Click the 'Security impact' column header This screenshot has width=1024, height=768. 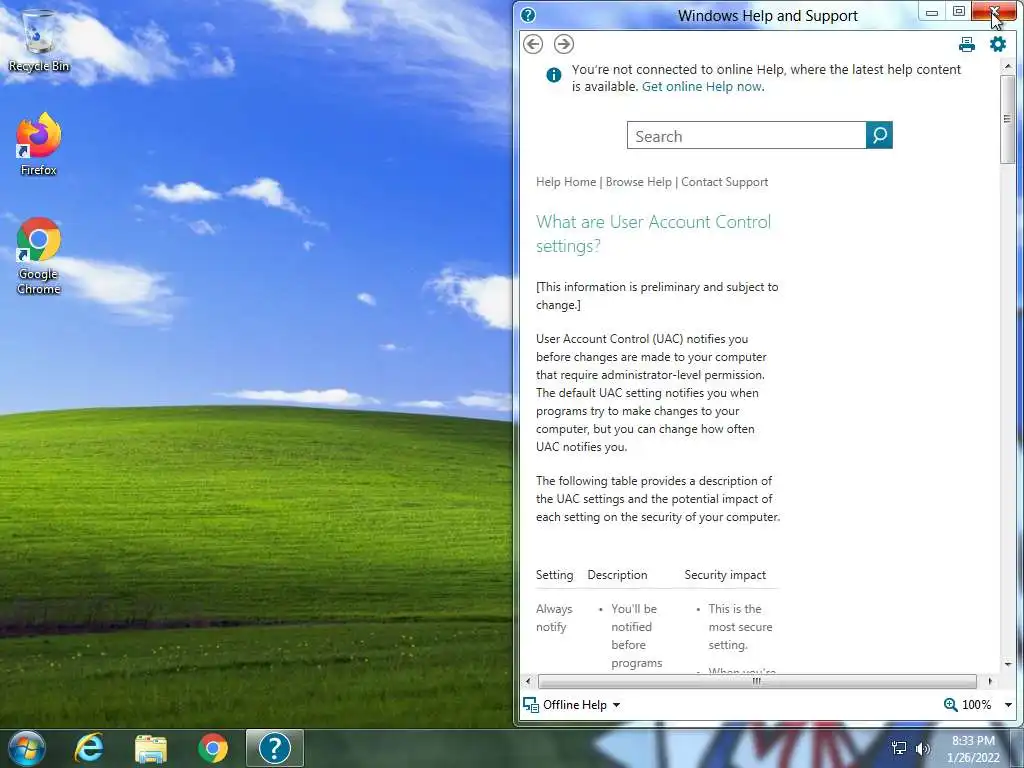tap(725, 575)
